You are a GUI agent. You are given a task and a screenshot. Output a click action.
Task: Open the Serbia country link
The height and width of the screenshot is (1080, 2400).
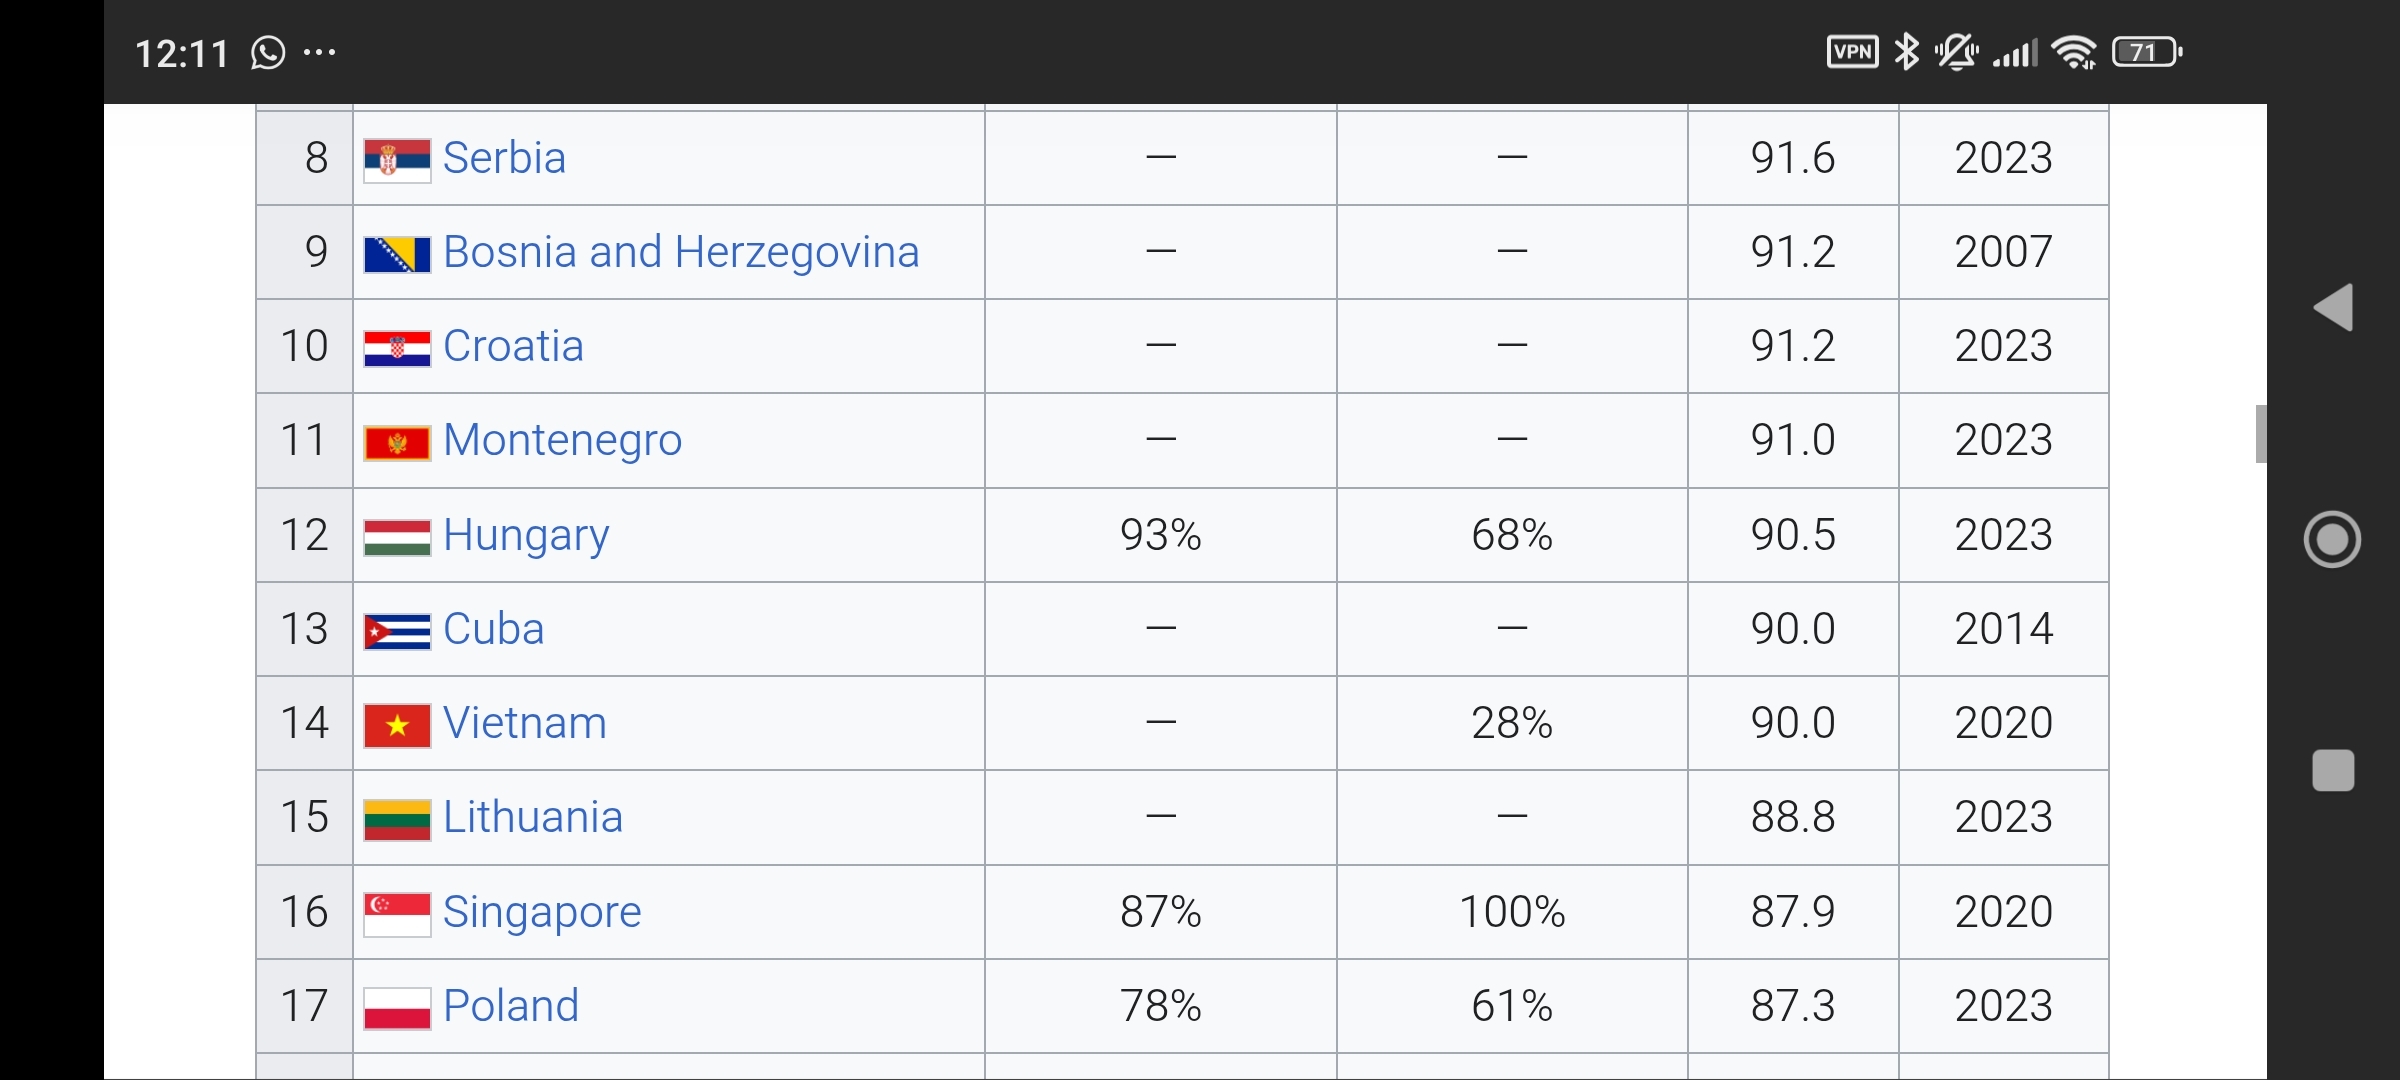[504, 158]
